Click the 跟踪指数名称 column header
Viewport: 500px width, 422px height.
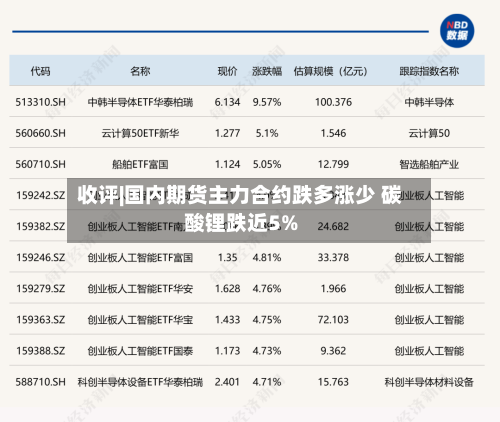[x=429, y=71]
